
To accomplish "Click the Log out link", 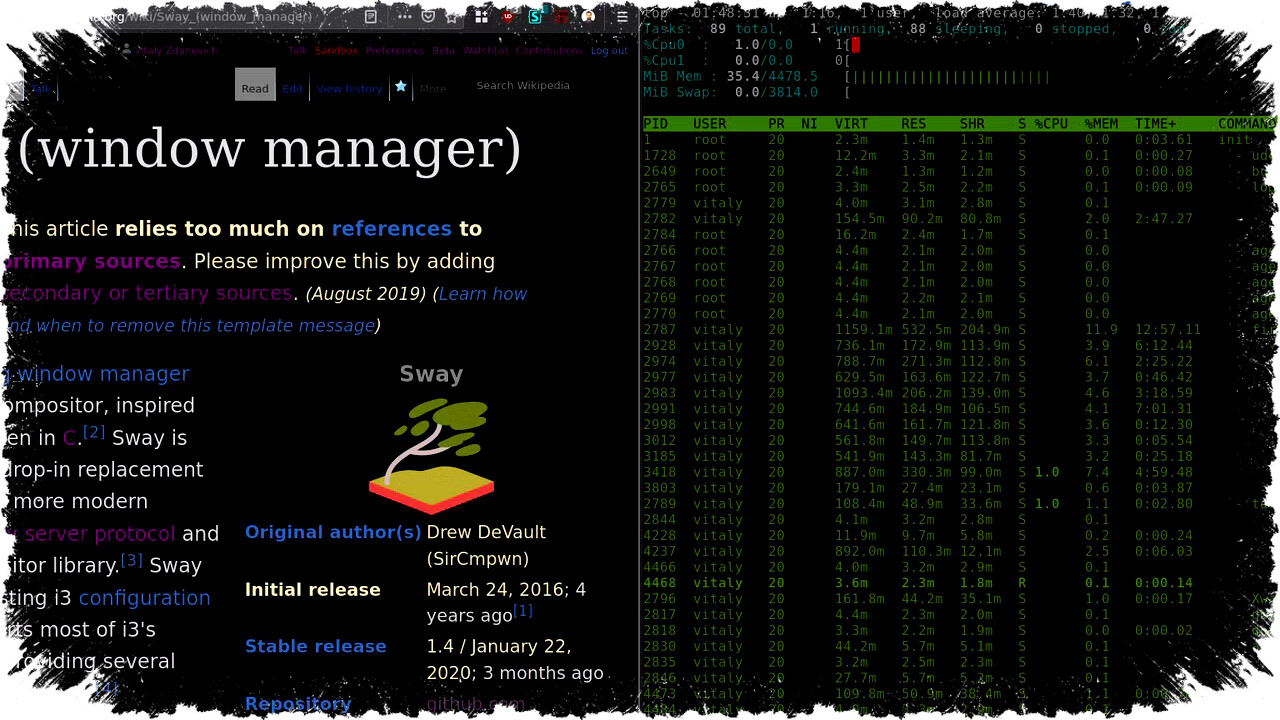I will 609,50.
